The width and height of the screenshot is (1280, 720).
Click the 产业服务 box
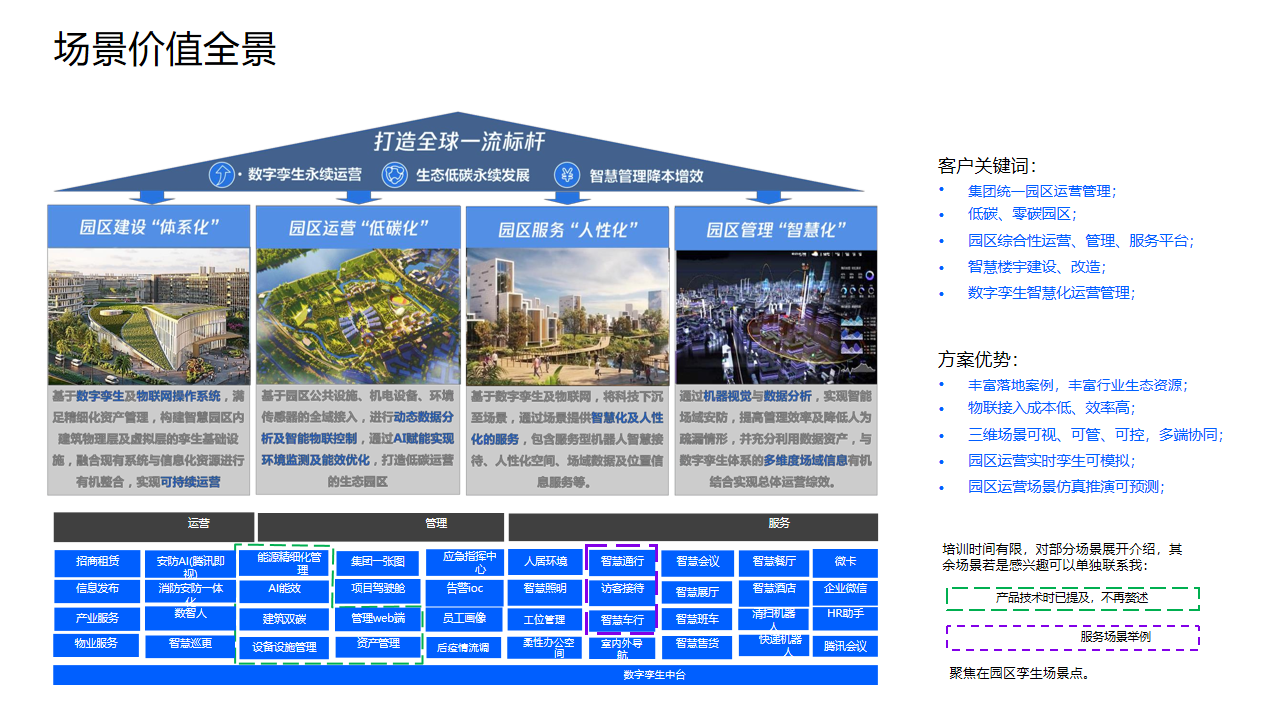(x=97, y=618)
